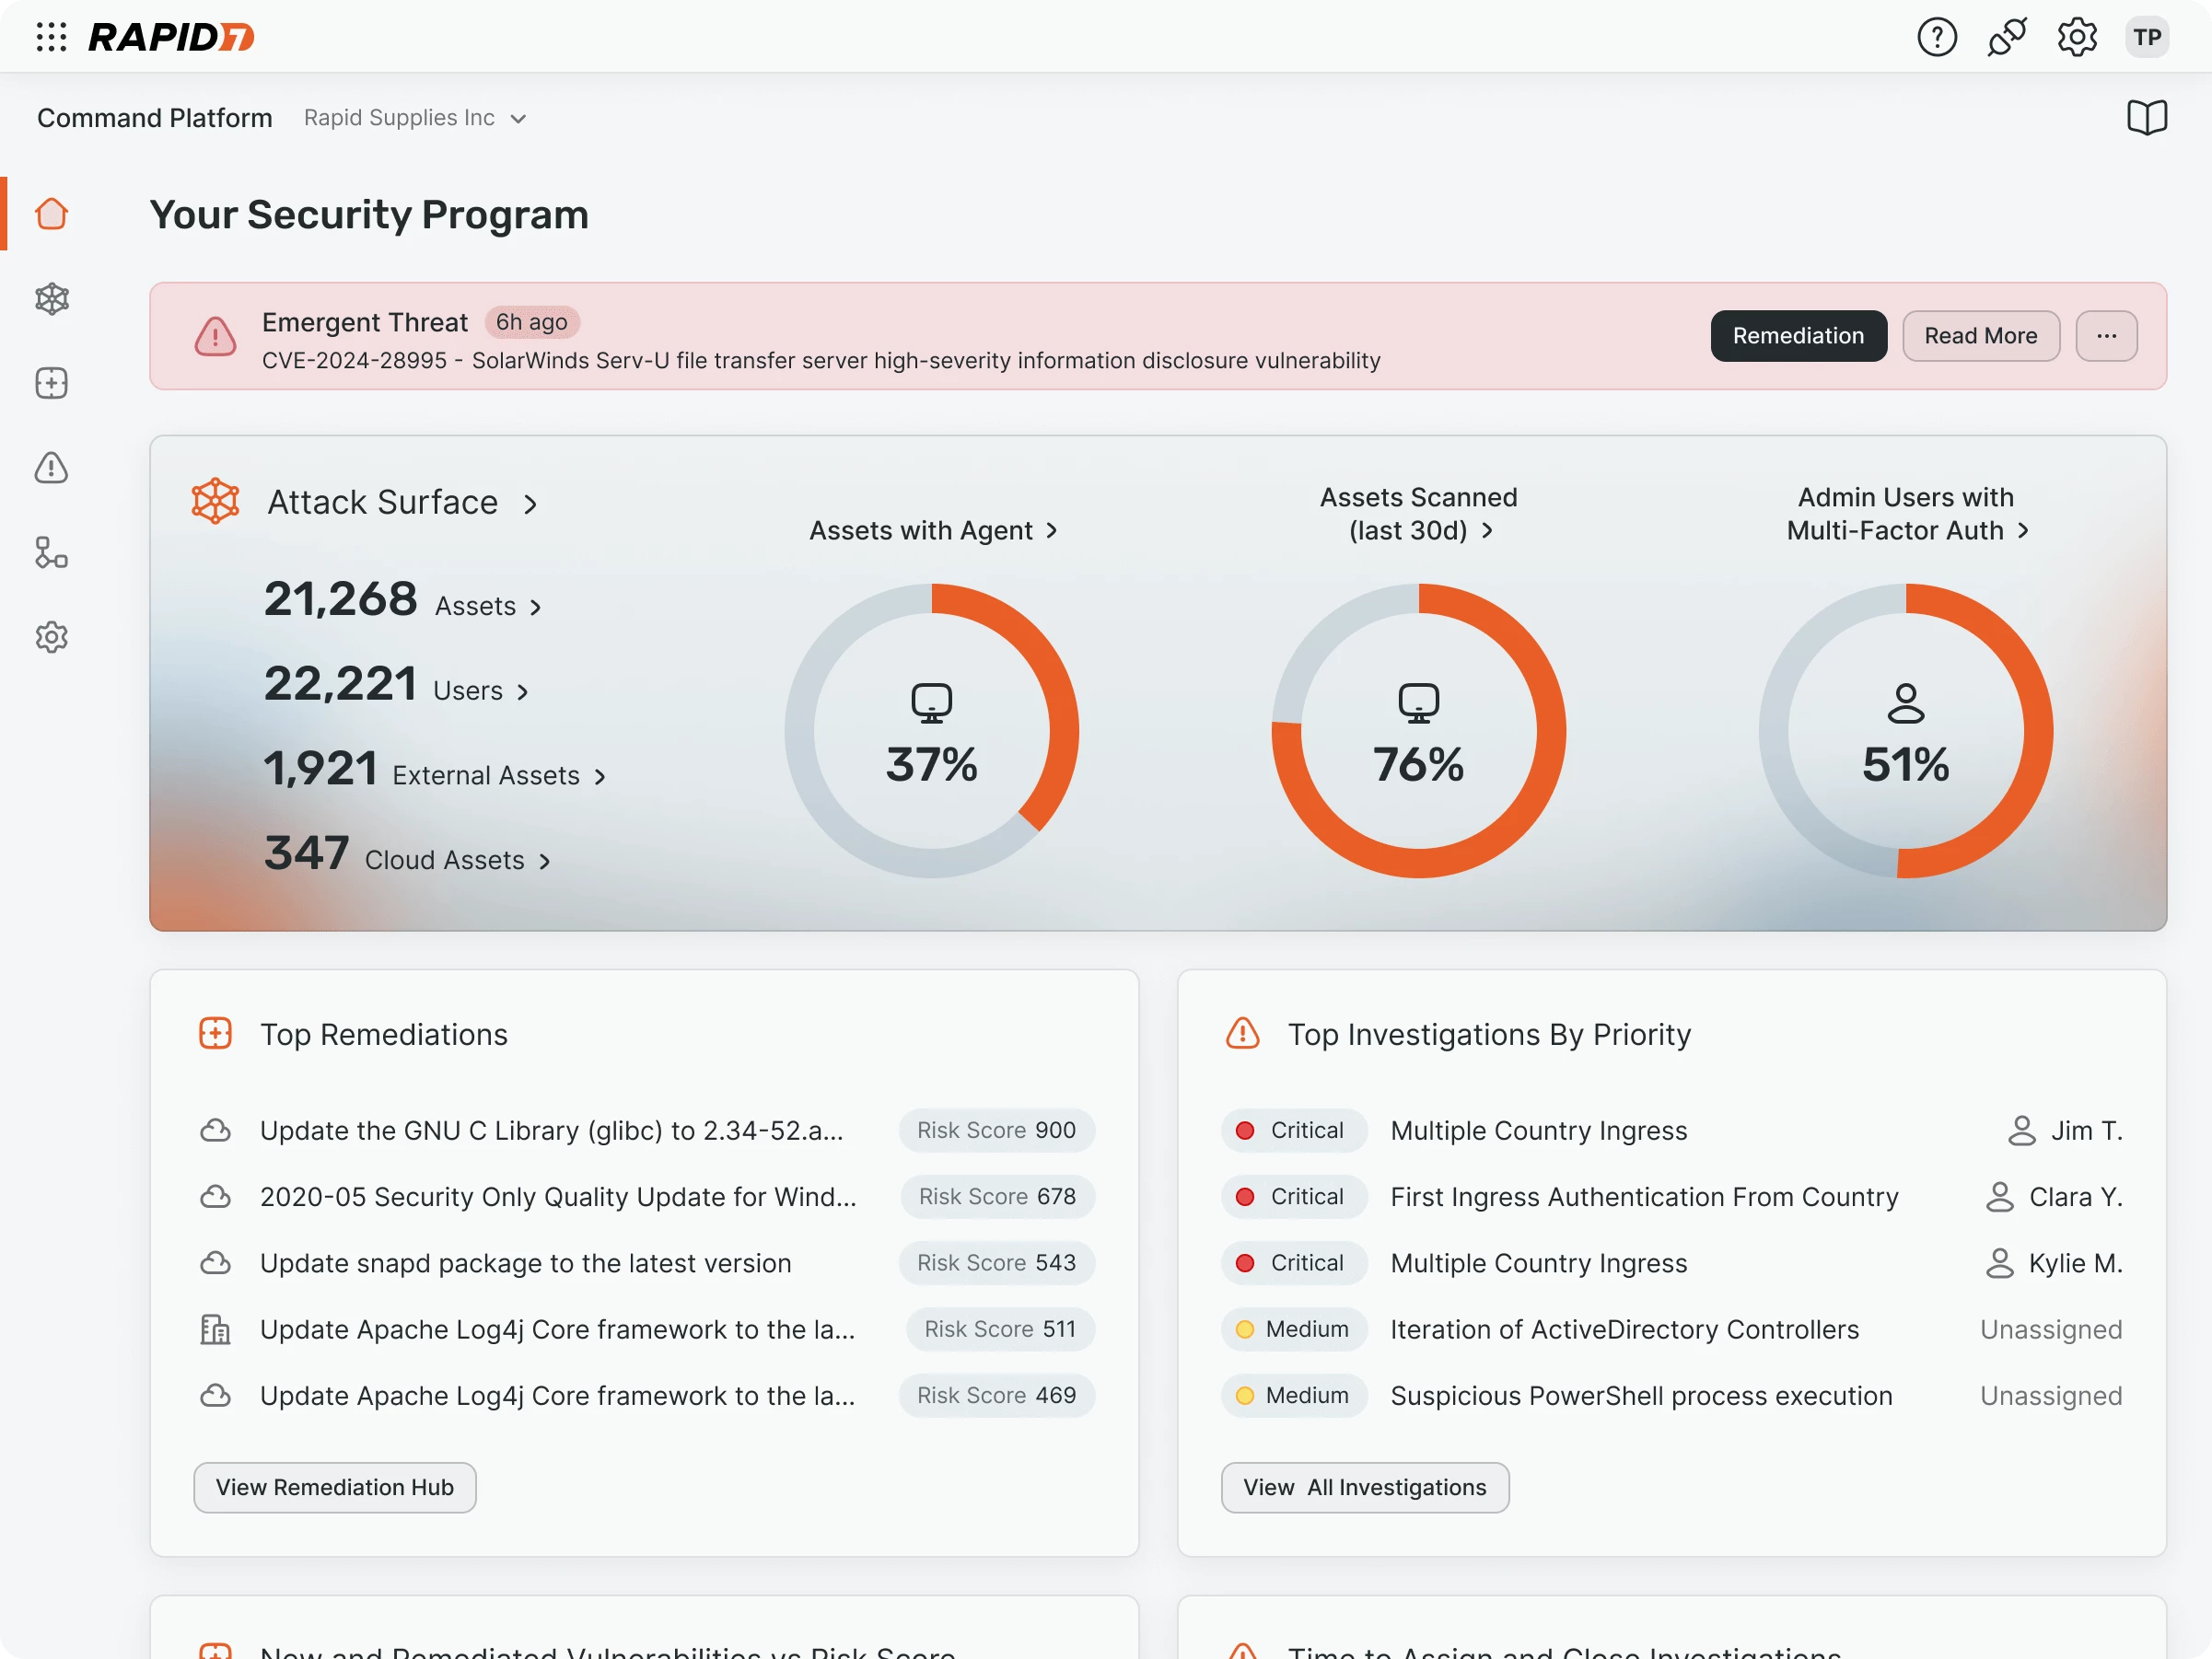Select the workflow nodes icon in sidebar
Image resolution: width=2212 pixels, height=1659 pixels.
(52, 553)
